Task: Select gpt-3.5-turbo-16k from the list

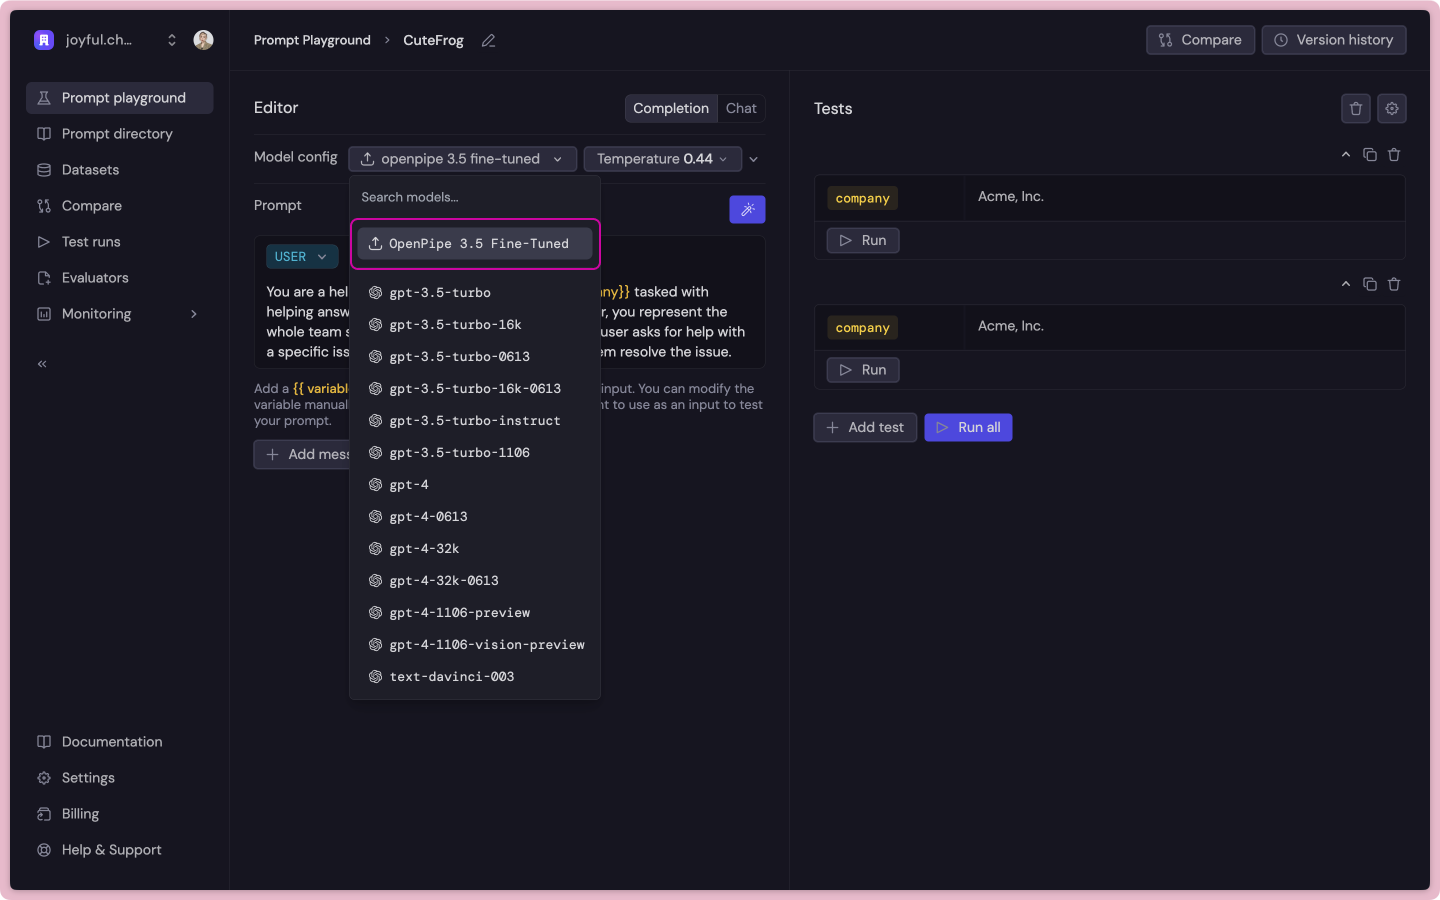Action: [475, 325]
